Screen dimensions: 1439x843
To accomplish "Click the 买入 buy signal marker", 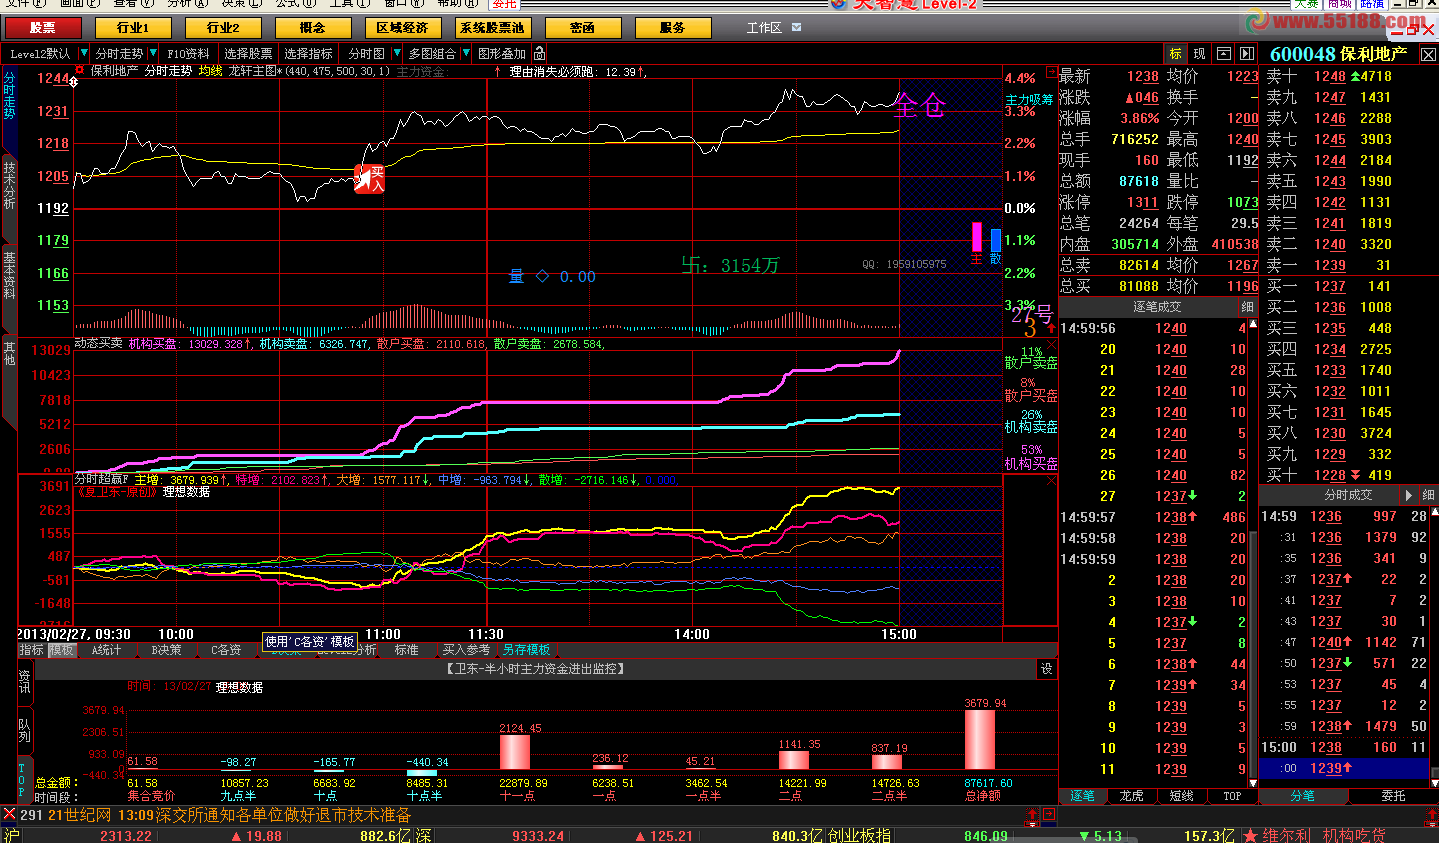I will 370,179.
